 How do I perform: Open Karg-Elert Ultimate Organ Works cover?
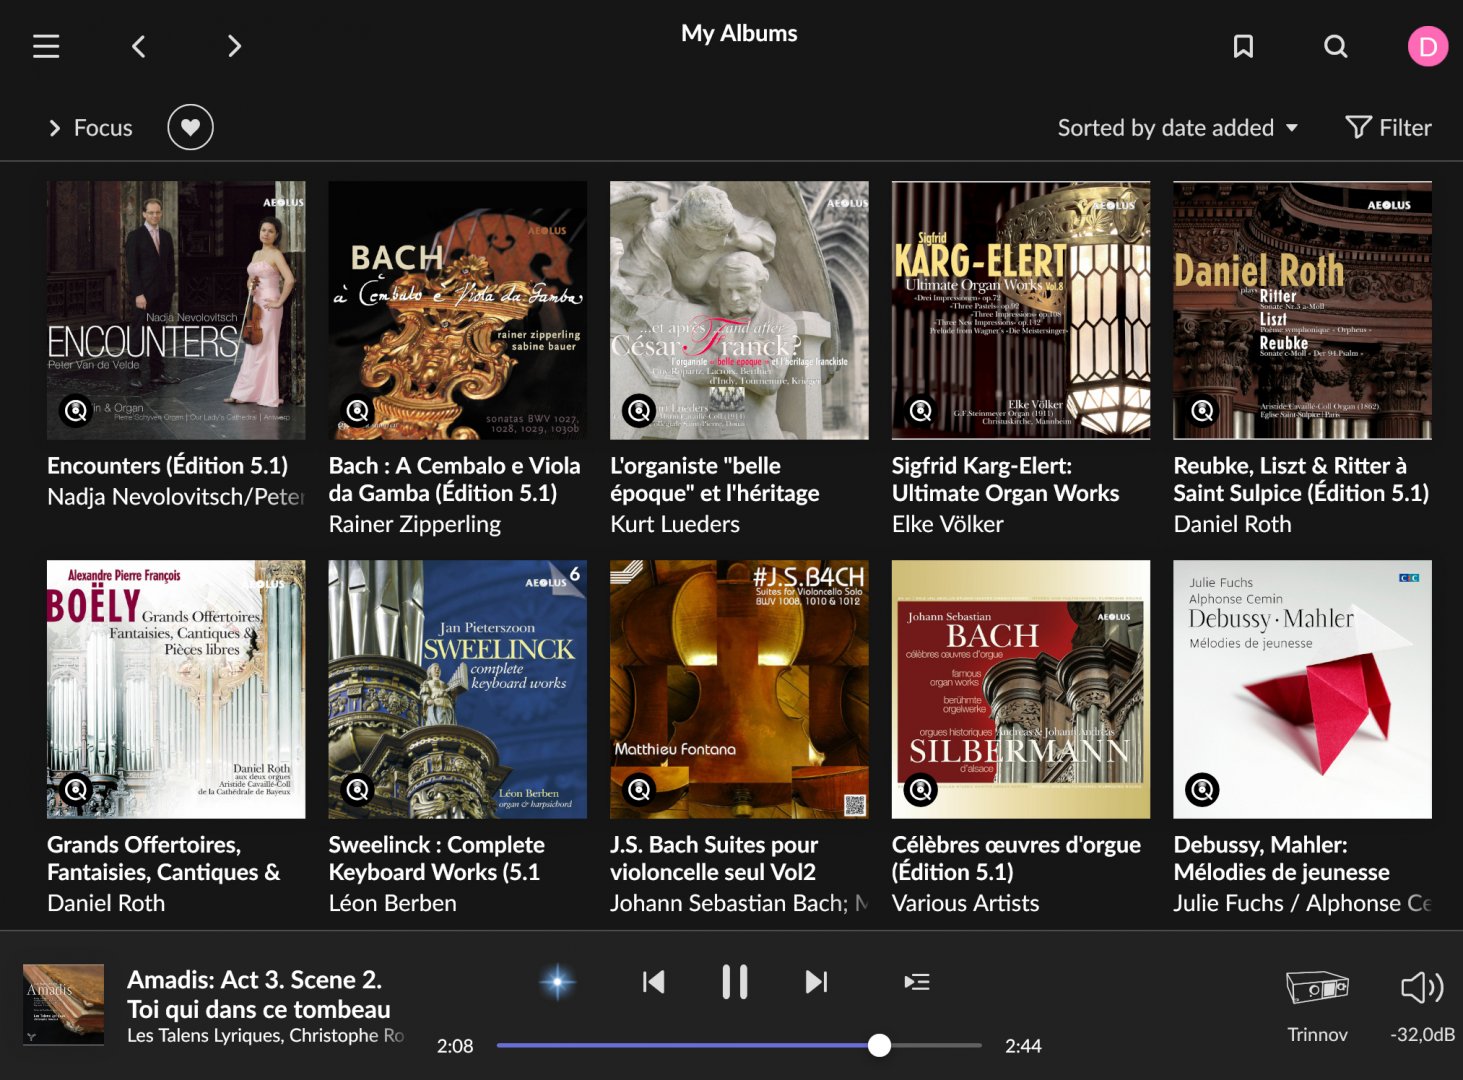coord(1021,310)
